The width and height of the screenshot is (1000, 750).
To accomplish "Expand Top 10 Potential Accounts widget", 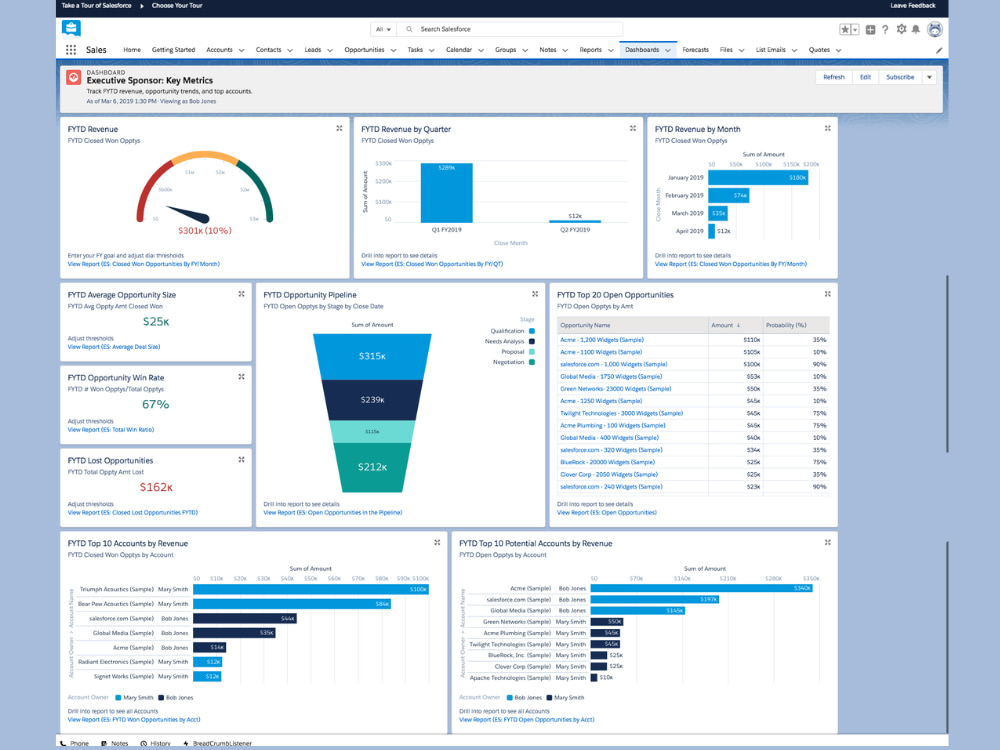I will (x=827, y=543).
